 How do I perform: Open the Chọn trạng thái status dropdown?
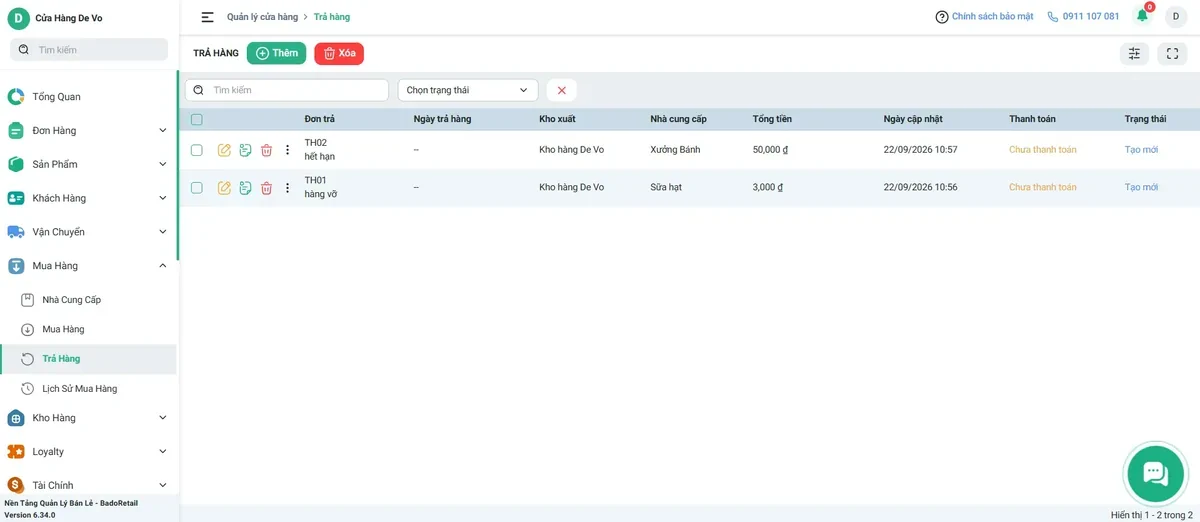[468, 90]
